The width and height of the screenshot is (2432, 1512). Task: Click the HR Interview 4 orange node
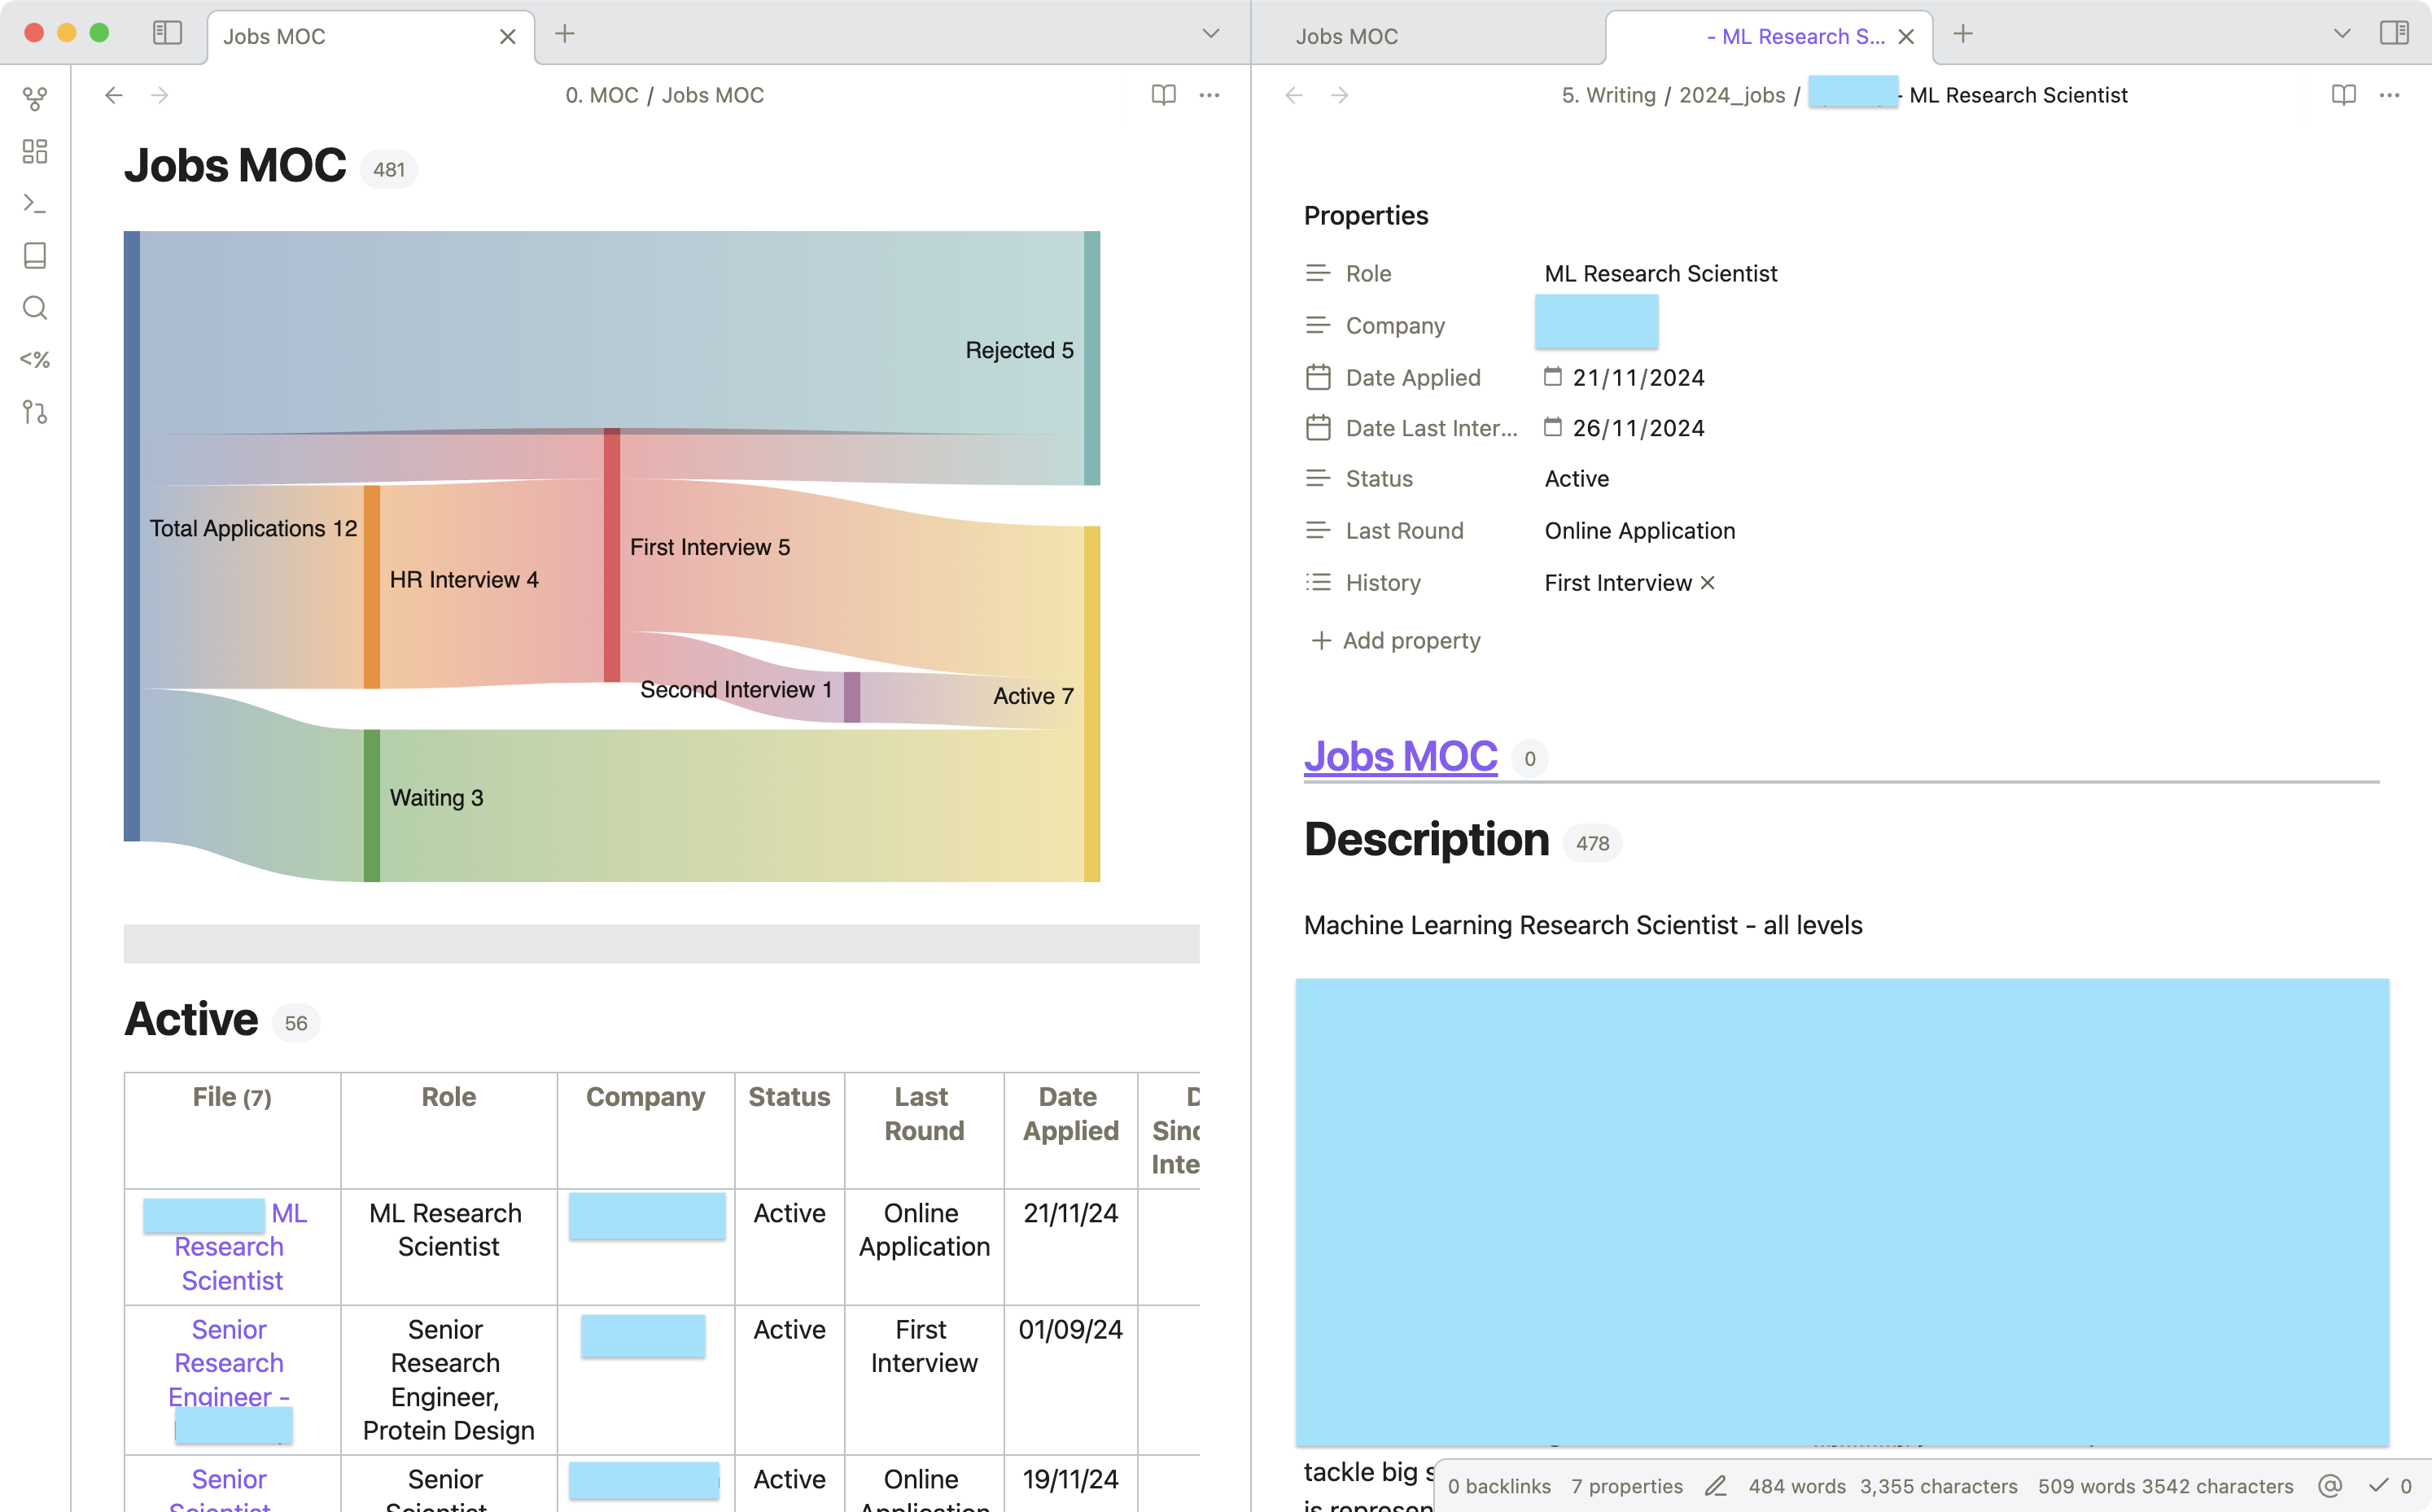tap(371, 586)
